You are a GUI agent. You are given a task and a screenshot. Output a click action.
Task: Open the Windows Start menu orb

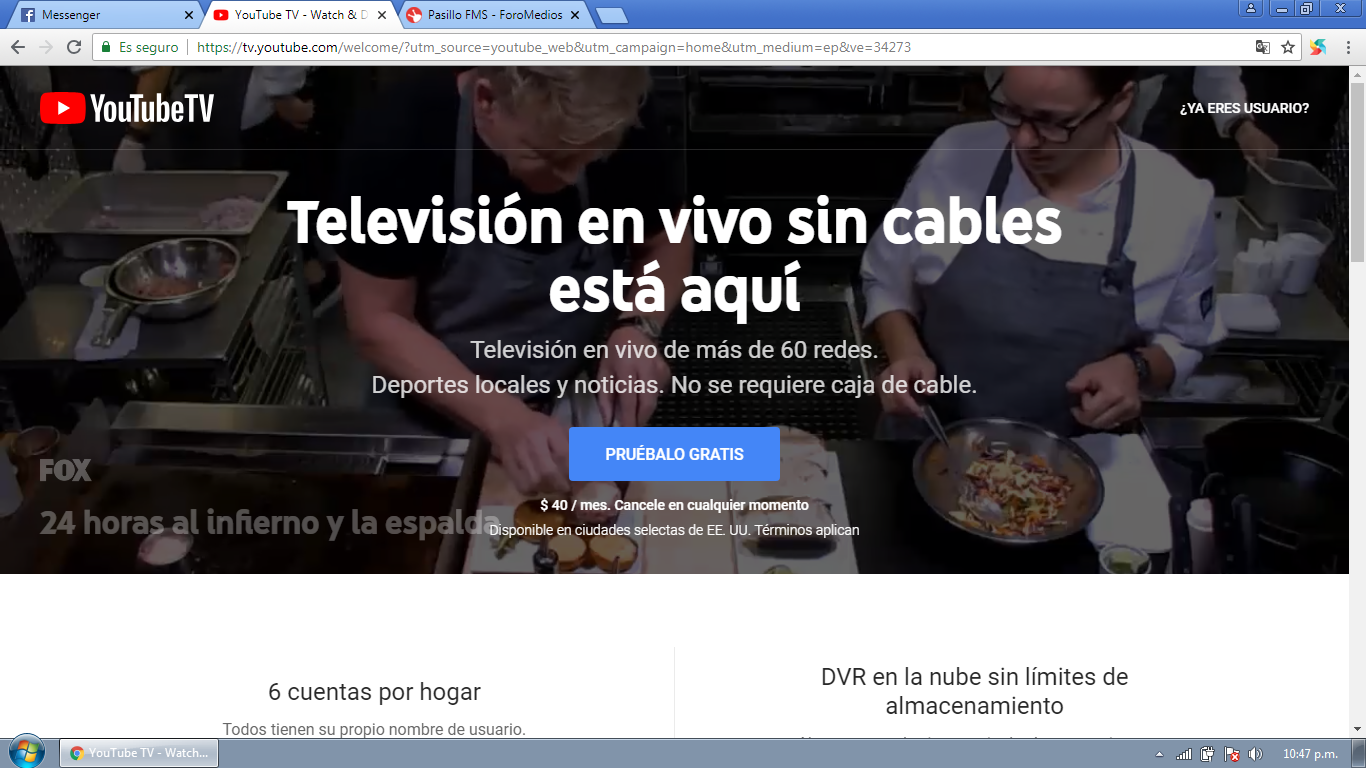(x=26, y=752)
